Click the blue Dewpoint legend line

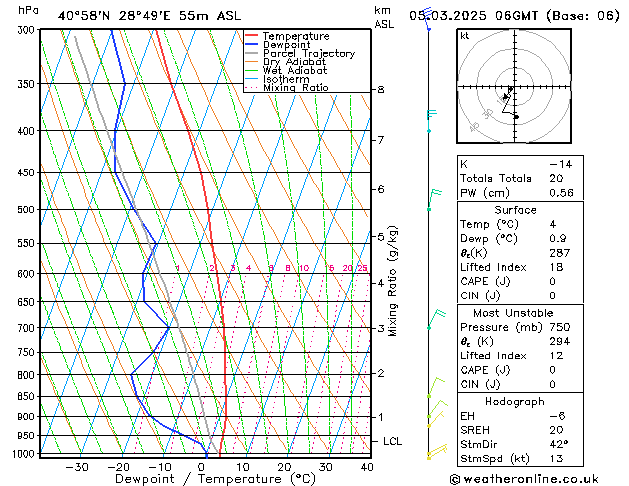coord(253,45)
